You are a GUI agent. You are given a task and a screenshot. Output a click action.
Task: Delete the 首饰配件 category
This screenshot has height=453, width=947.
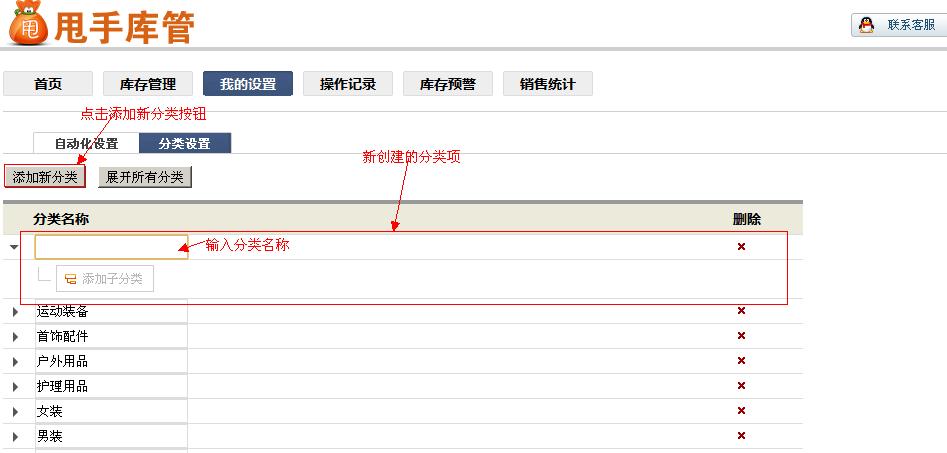coord(741,336)
